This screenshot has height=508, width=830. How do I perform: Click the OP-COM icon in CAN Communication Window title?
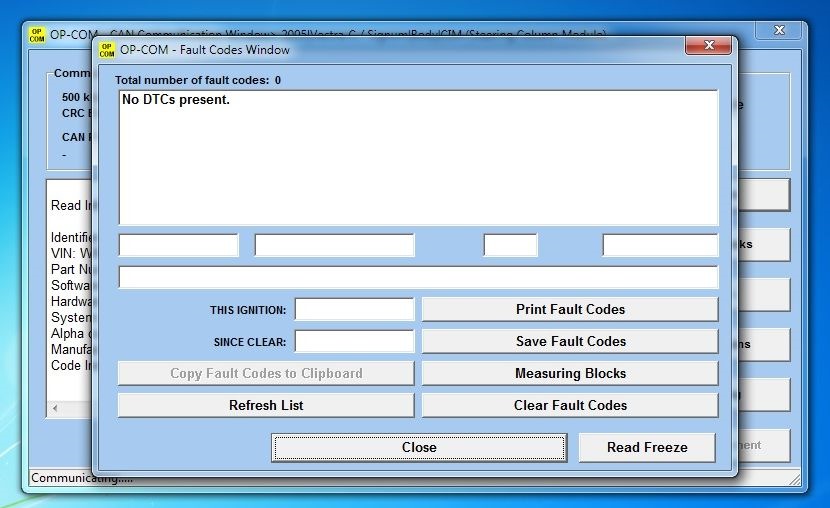(x=37, y=35)
